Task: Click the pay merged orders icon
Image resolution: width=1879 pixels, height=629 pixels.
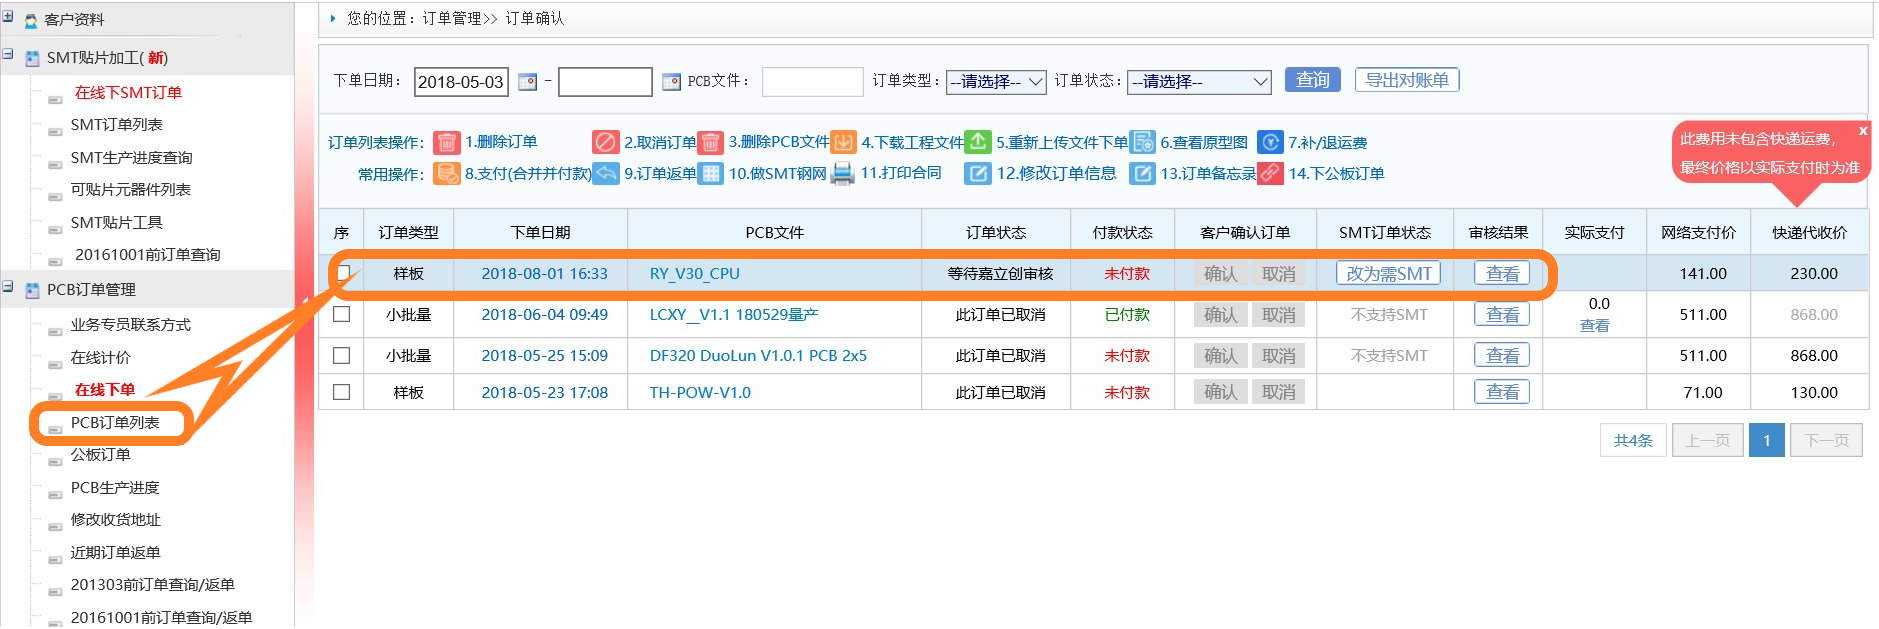Action: 447,174
